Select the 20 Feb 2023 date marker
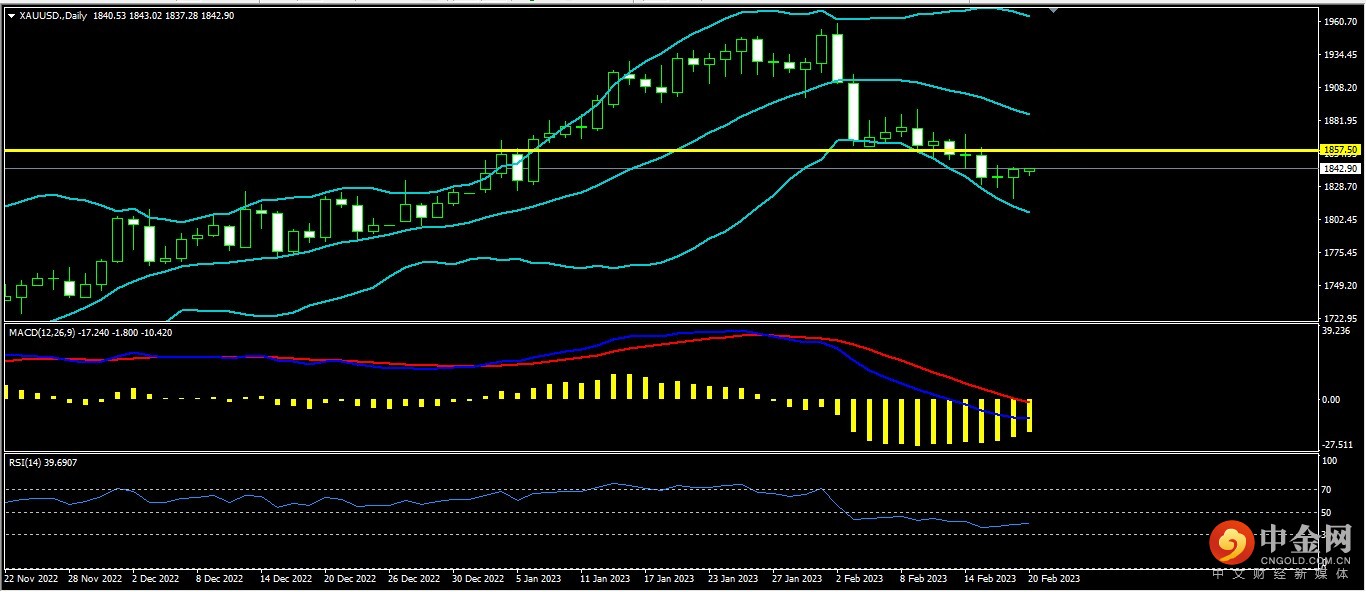This screenshot has height=592, width=1366. [1052, 578]
